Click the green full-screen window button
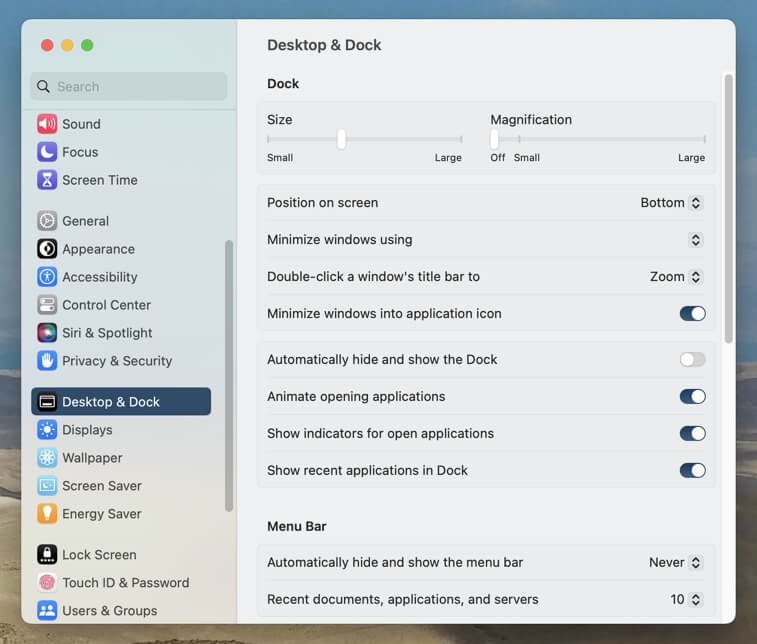 point(87,45)
